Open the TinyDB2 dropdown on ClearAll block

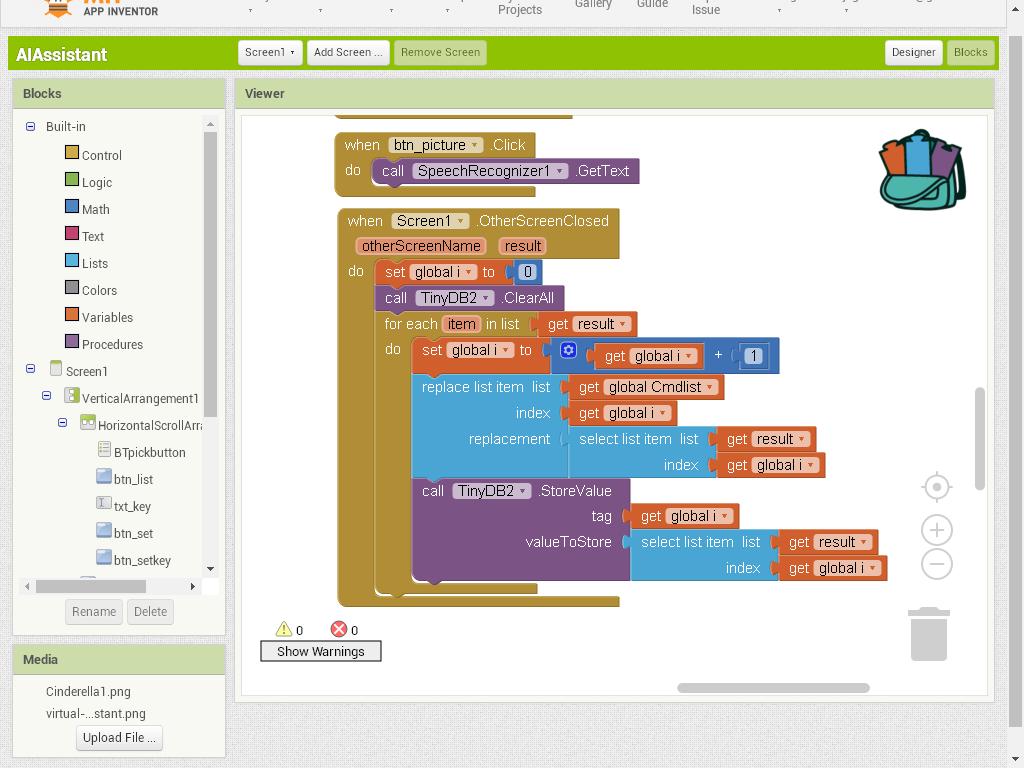(x=486, y=298)
